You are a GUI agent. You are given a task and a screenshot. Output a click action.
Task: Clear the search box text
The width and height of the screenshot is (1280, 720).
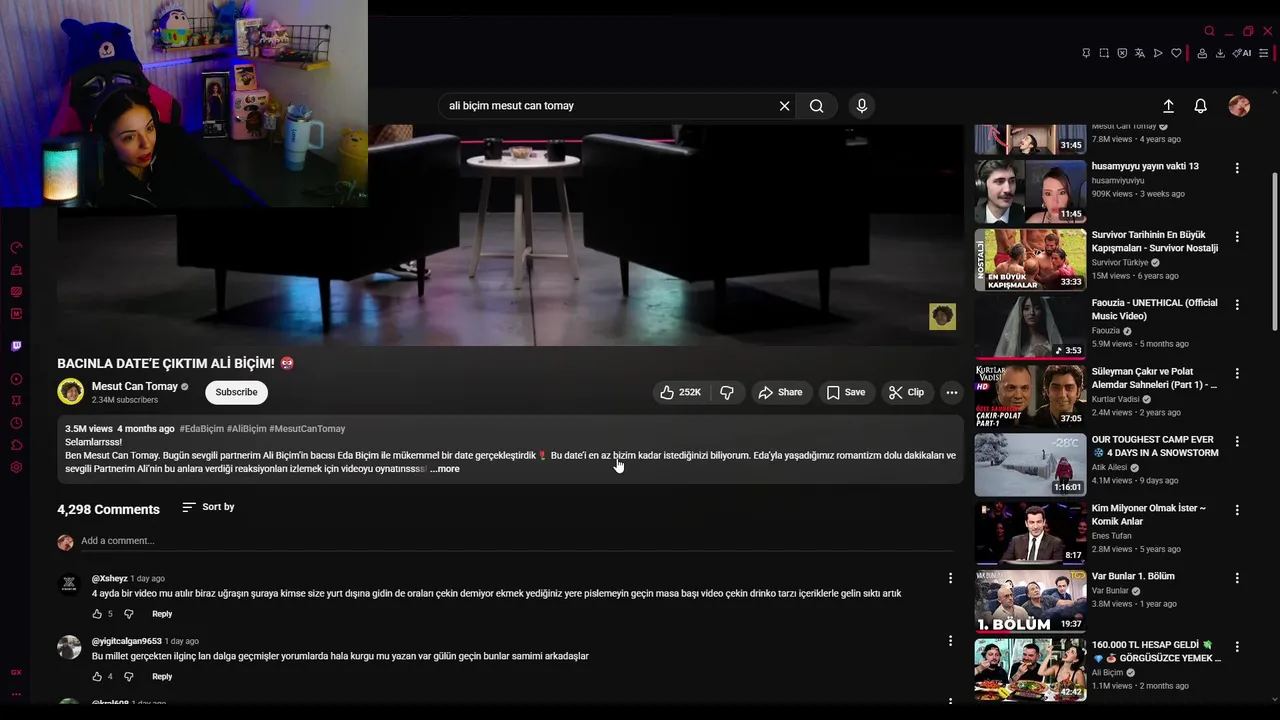point(785,106)
